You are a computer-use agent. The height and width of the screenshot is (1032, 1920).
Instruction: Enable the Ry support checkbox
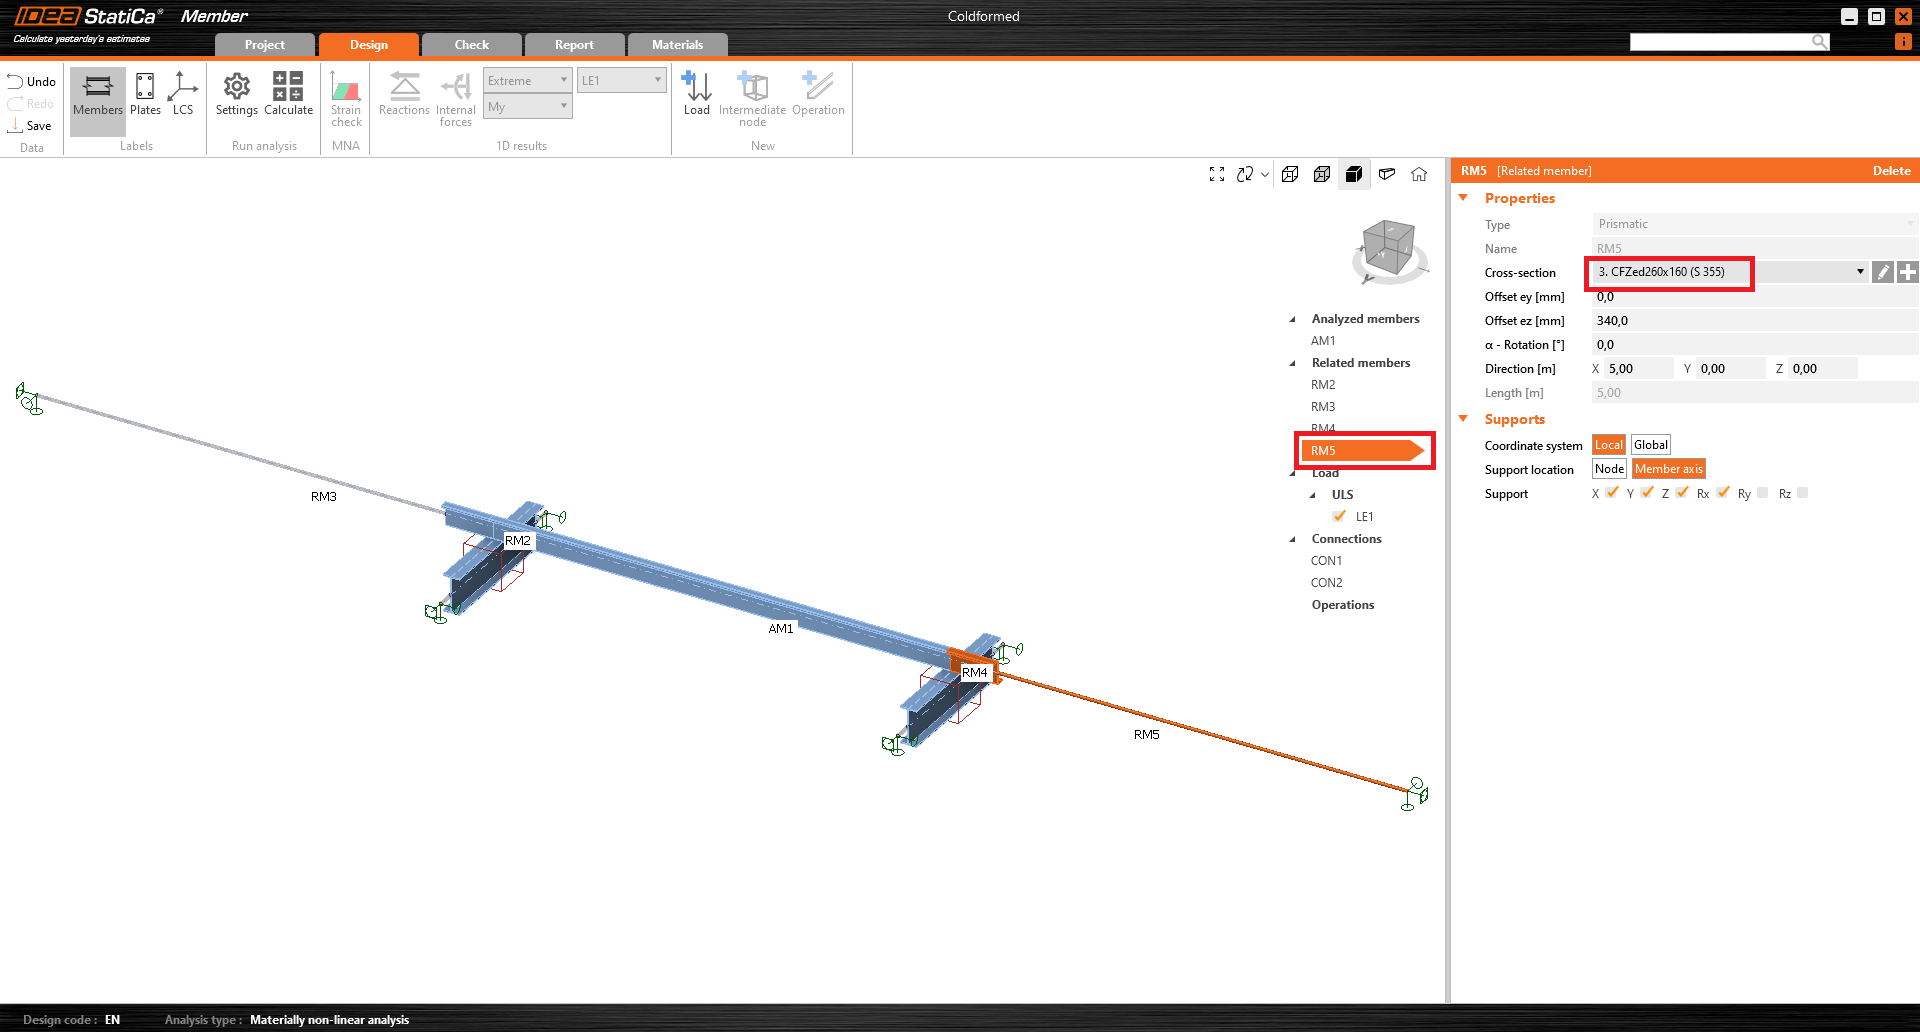click(1763, 493)
